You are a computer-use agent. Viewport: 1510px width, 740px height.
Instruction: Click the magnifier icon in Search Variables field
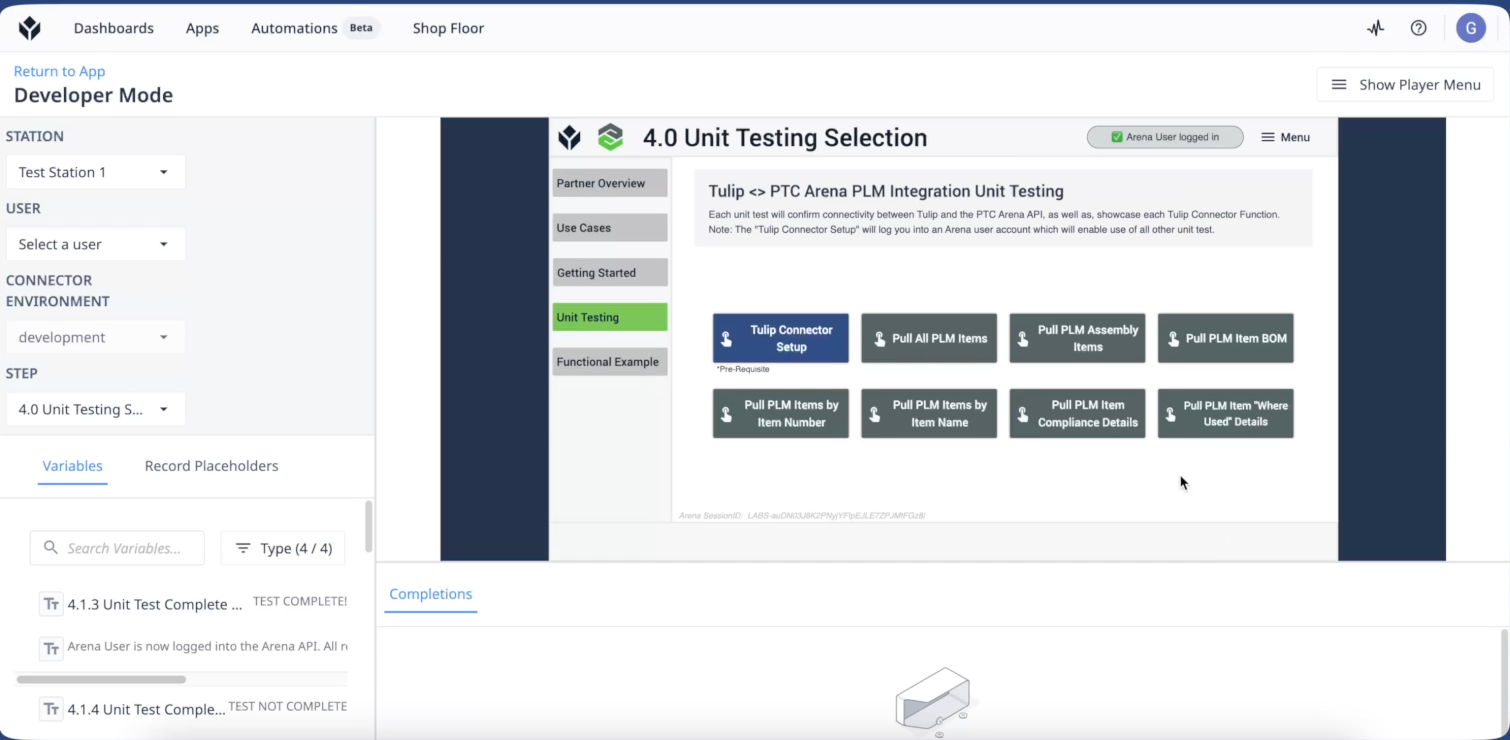pyautogui.click(x=51, y=548)
